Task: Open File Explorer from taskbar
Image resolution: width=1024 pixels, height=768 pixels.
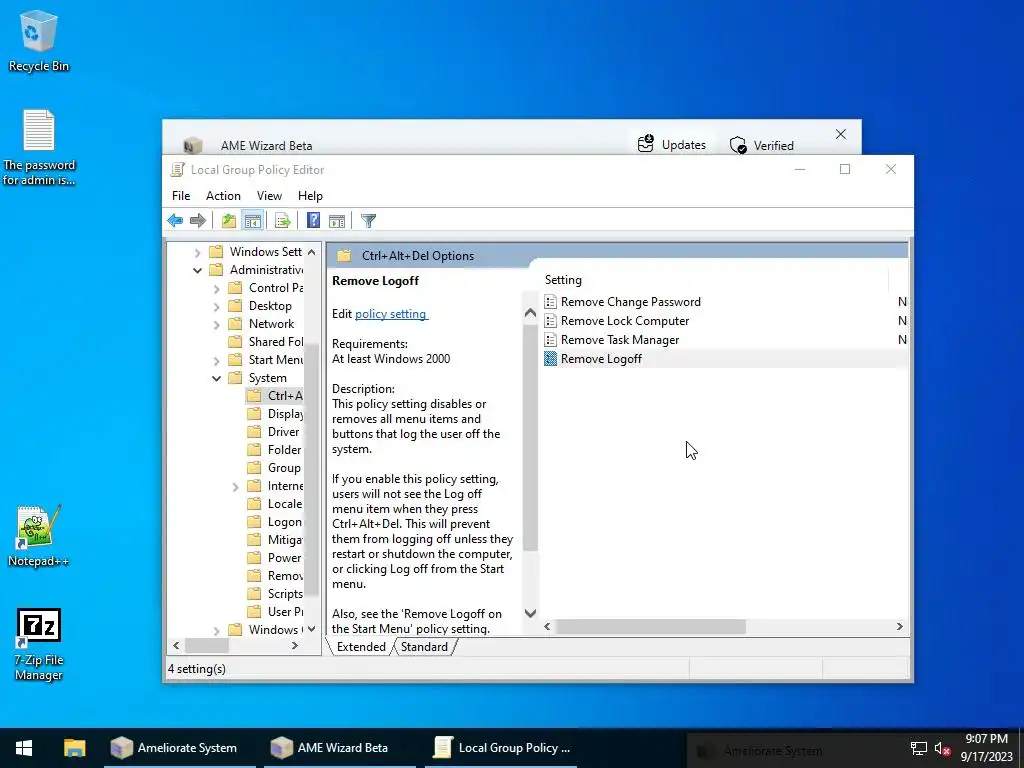Action: pos(74,748)
